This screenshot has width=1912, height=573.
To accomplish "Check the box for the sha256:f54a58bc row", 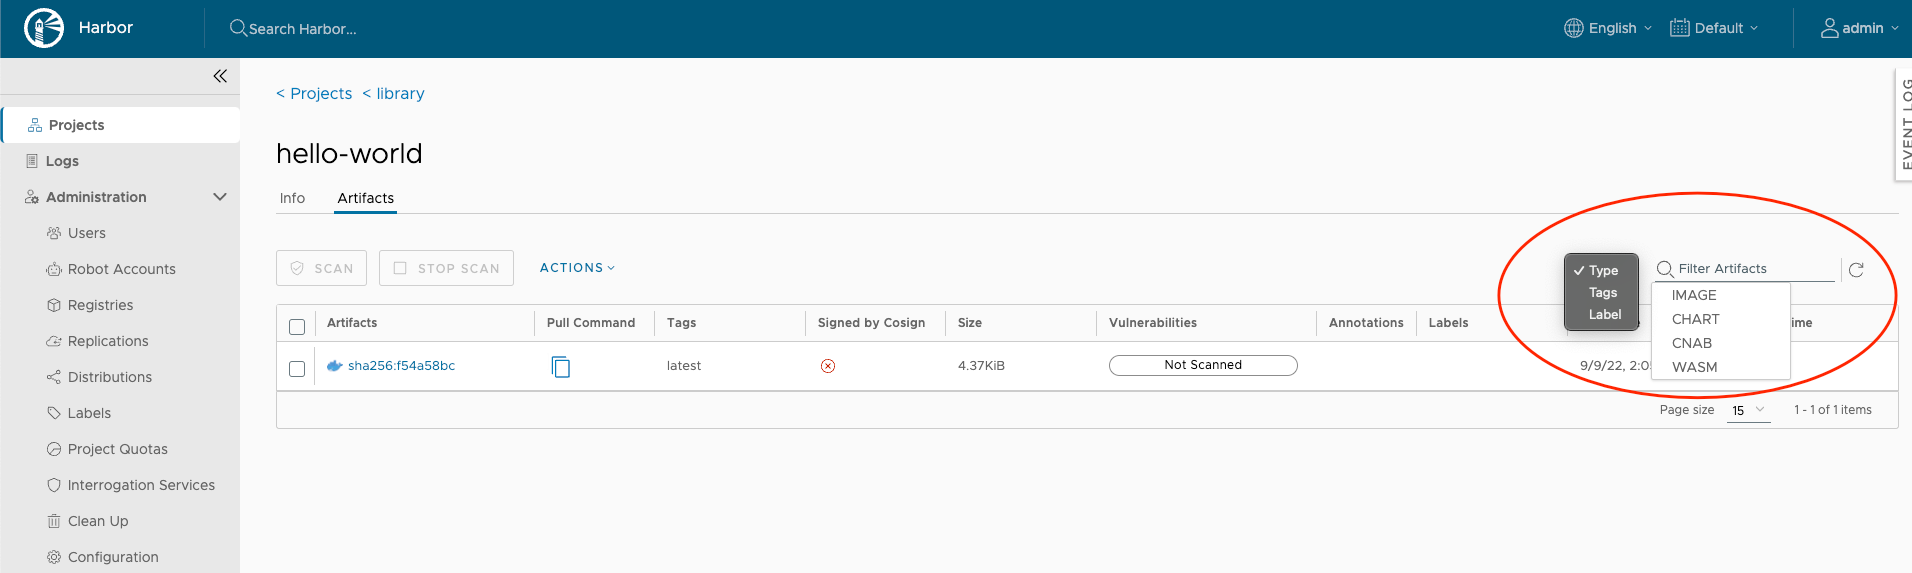I will 297,369.
